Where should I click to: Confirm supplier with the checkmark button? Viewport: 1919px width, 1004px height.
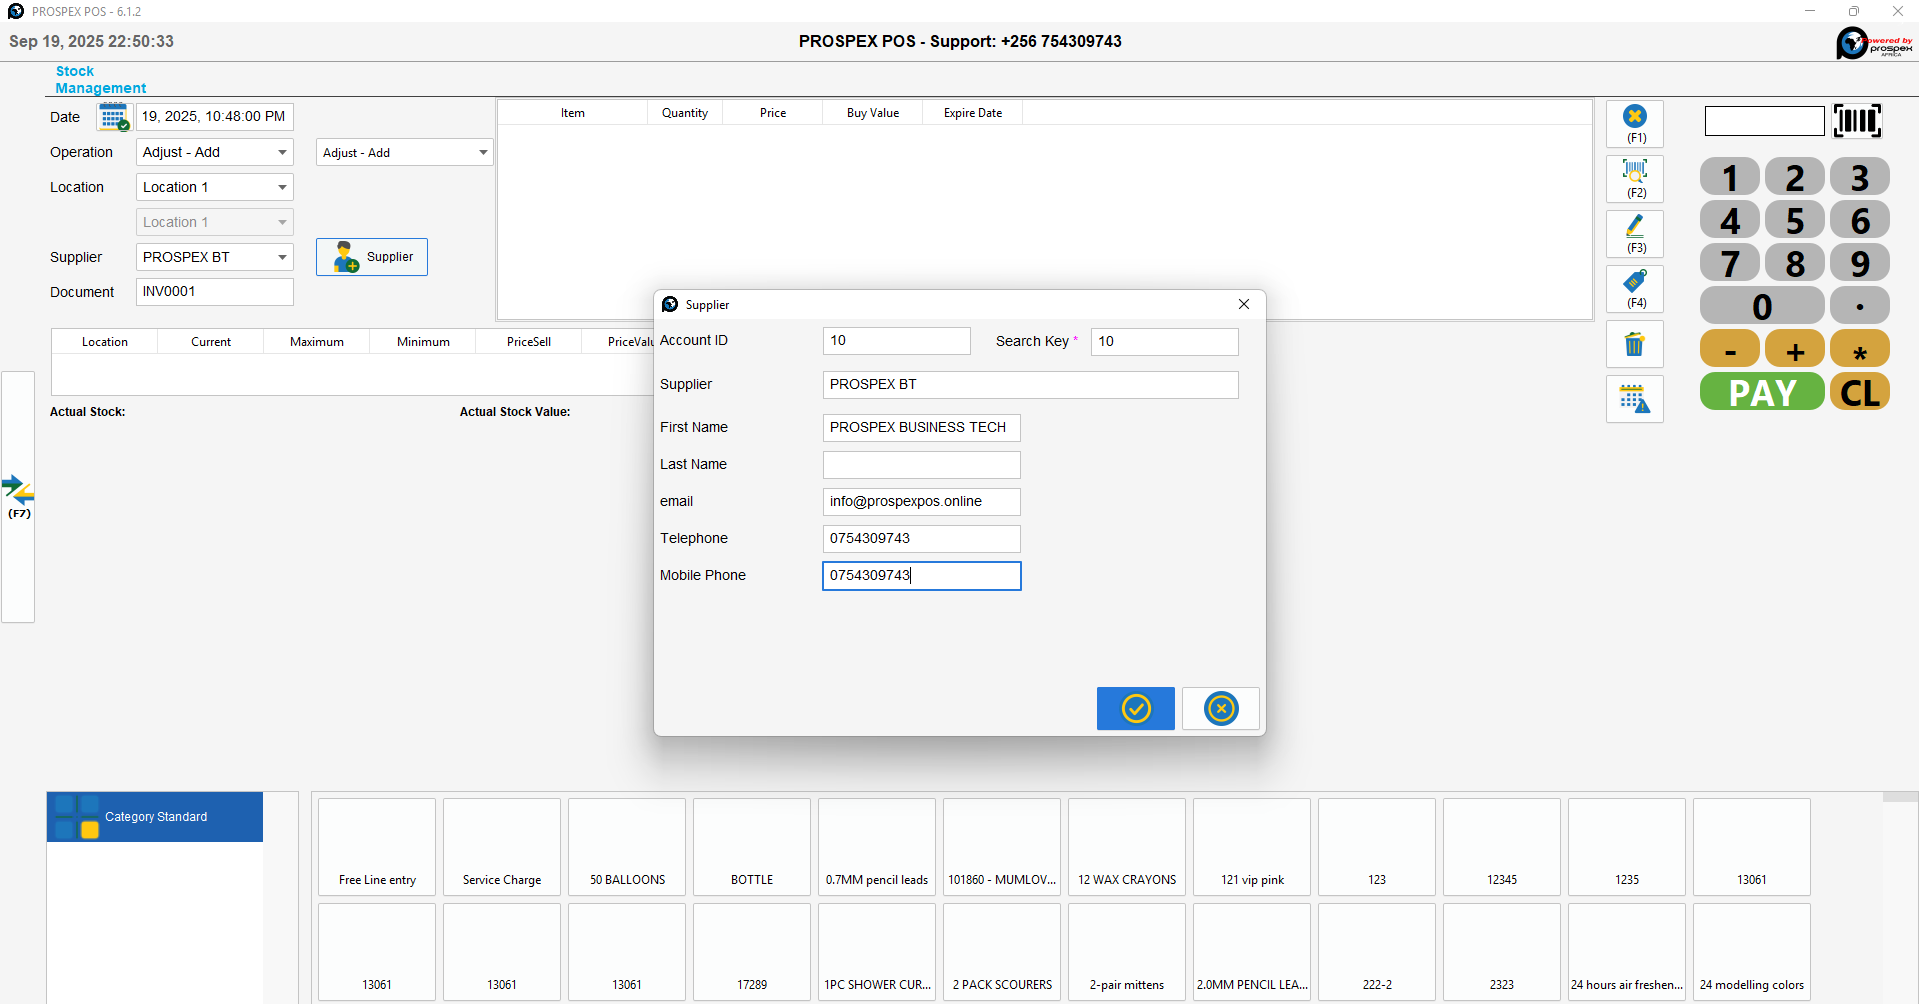pos(1136,709)
